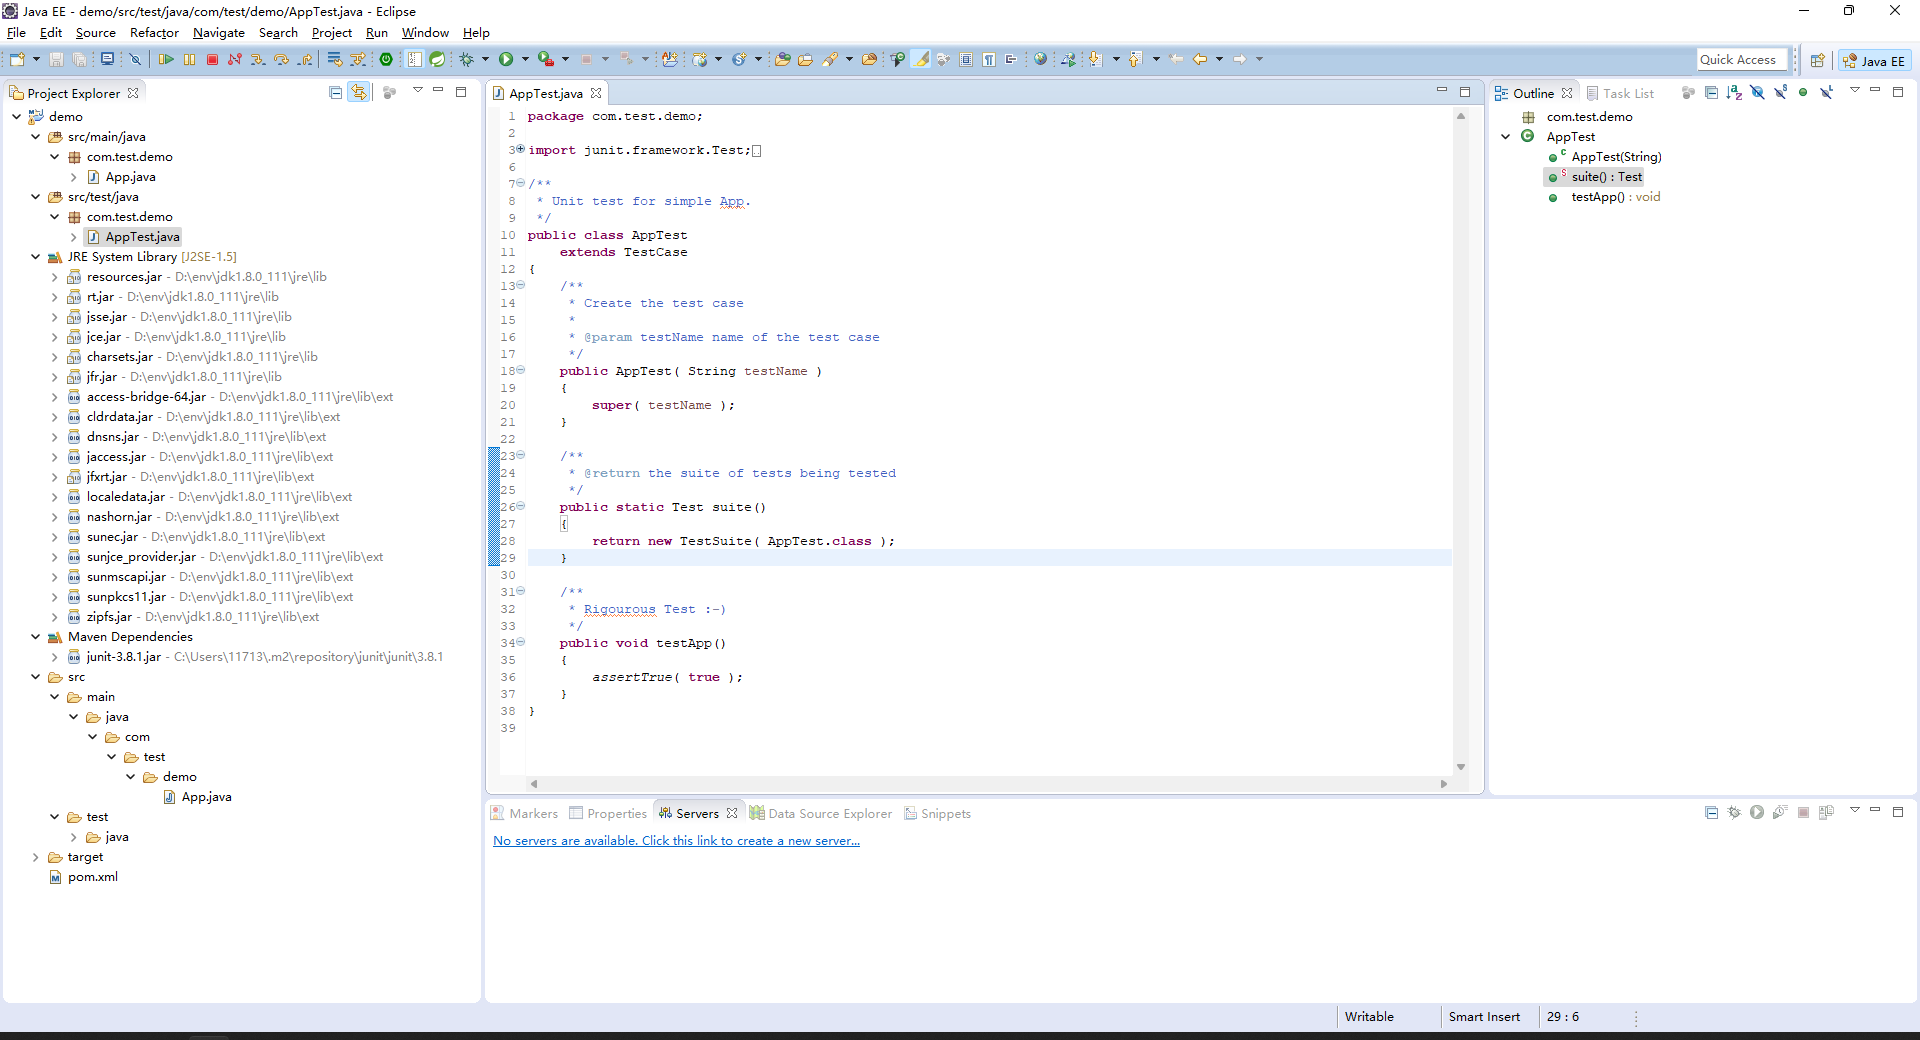The width and height of the screenshot is (1920, 1040).
Task: Click Sort alphabetically icon in Outline
Action: [1734, 93]
